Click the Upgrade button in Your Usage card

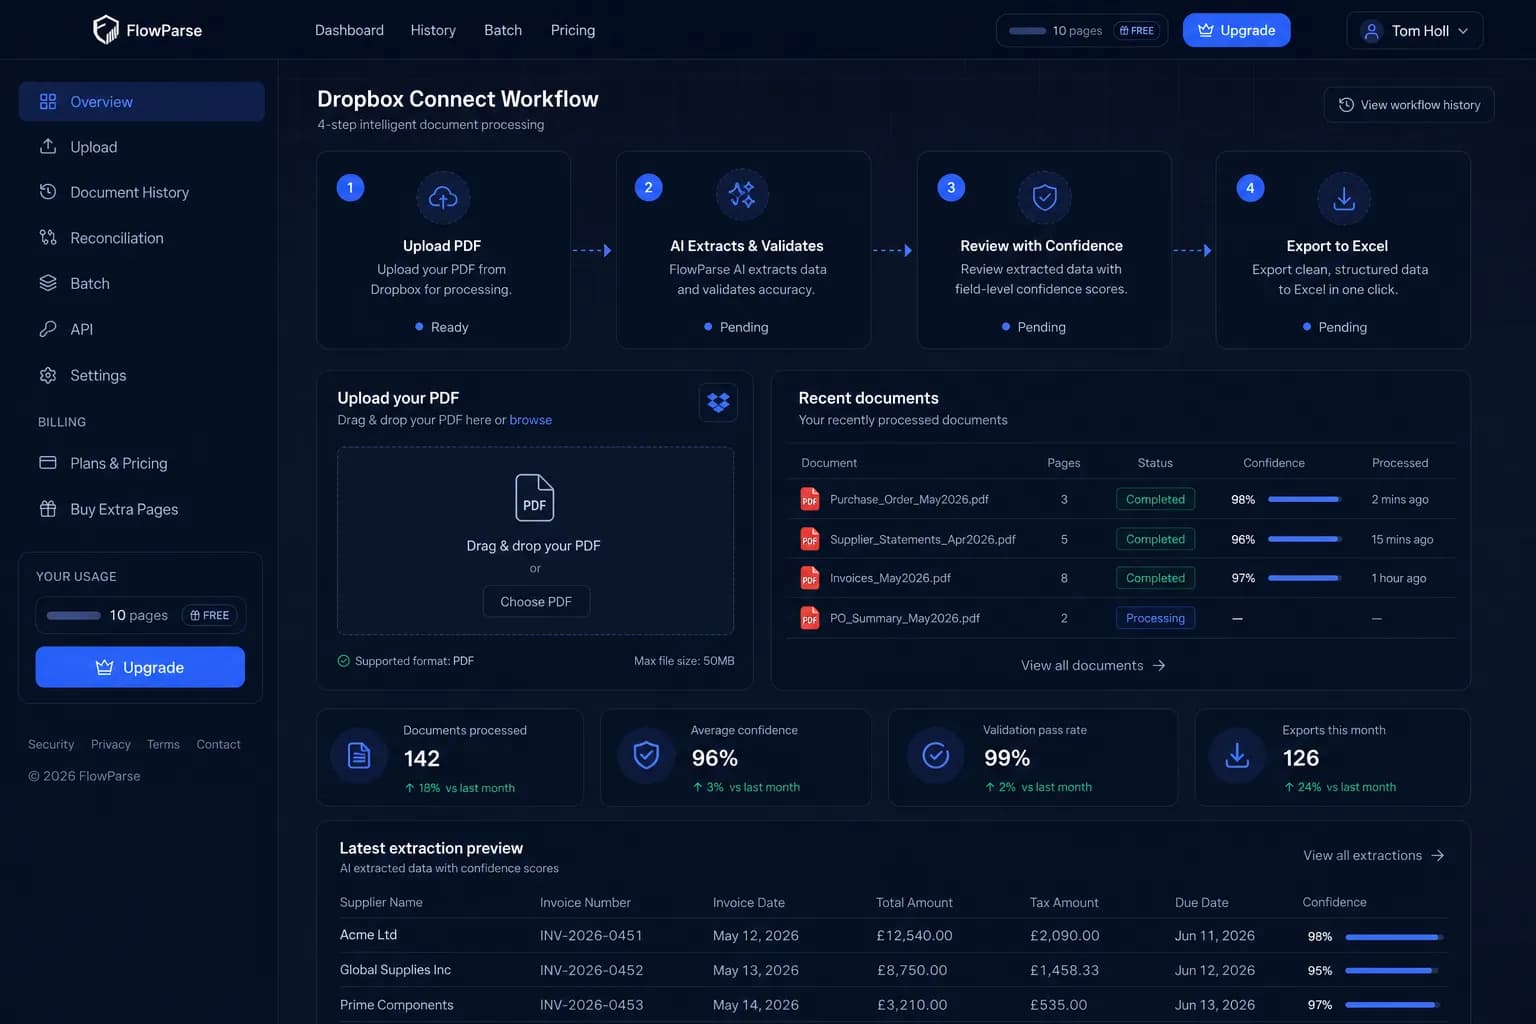[140, 667]
